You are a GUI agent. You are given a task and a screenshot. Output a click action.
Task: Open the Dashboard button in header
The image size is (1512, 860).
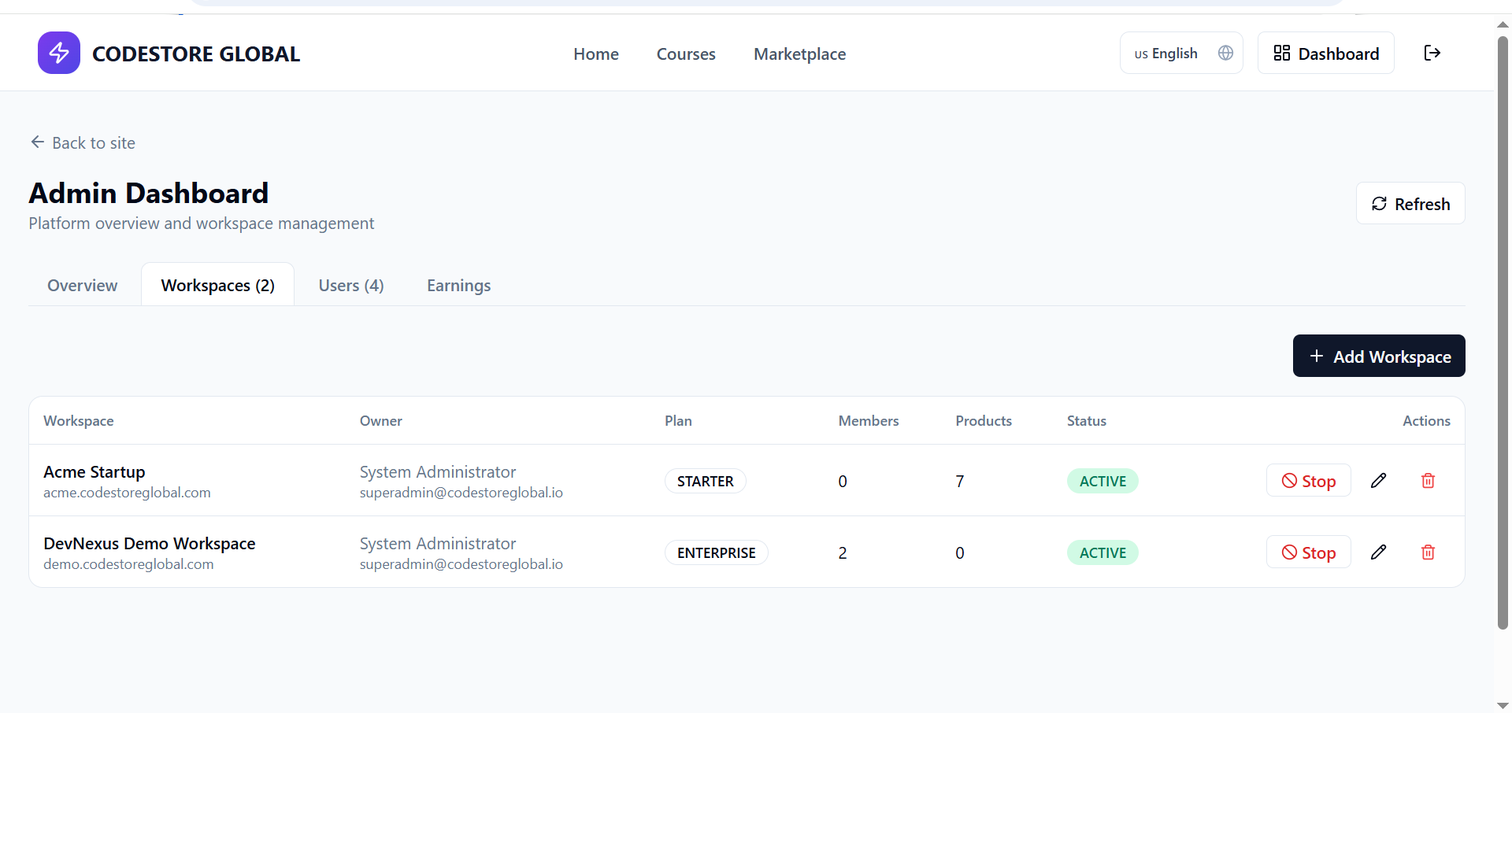click(x=1326, y=53)
